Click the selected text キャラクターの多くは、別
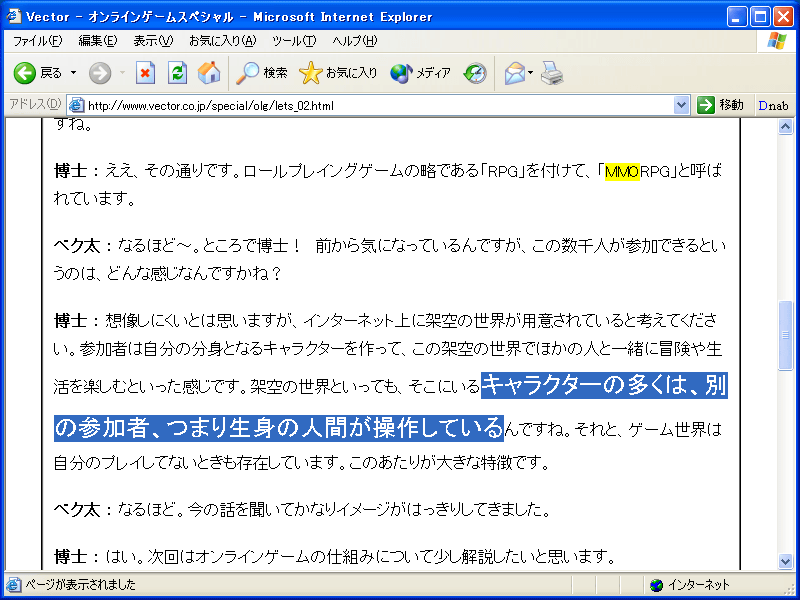The height and width of the screenshot is (600, 800). [x=604, y=386]
